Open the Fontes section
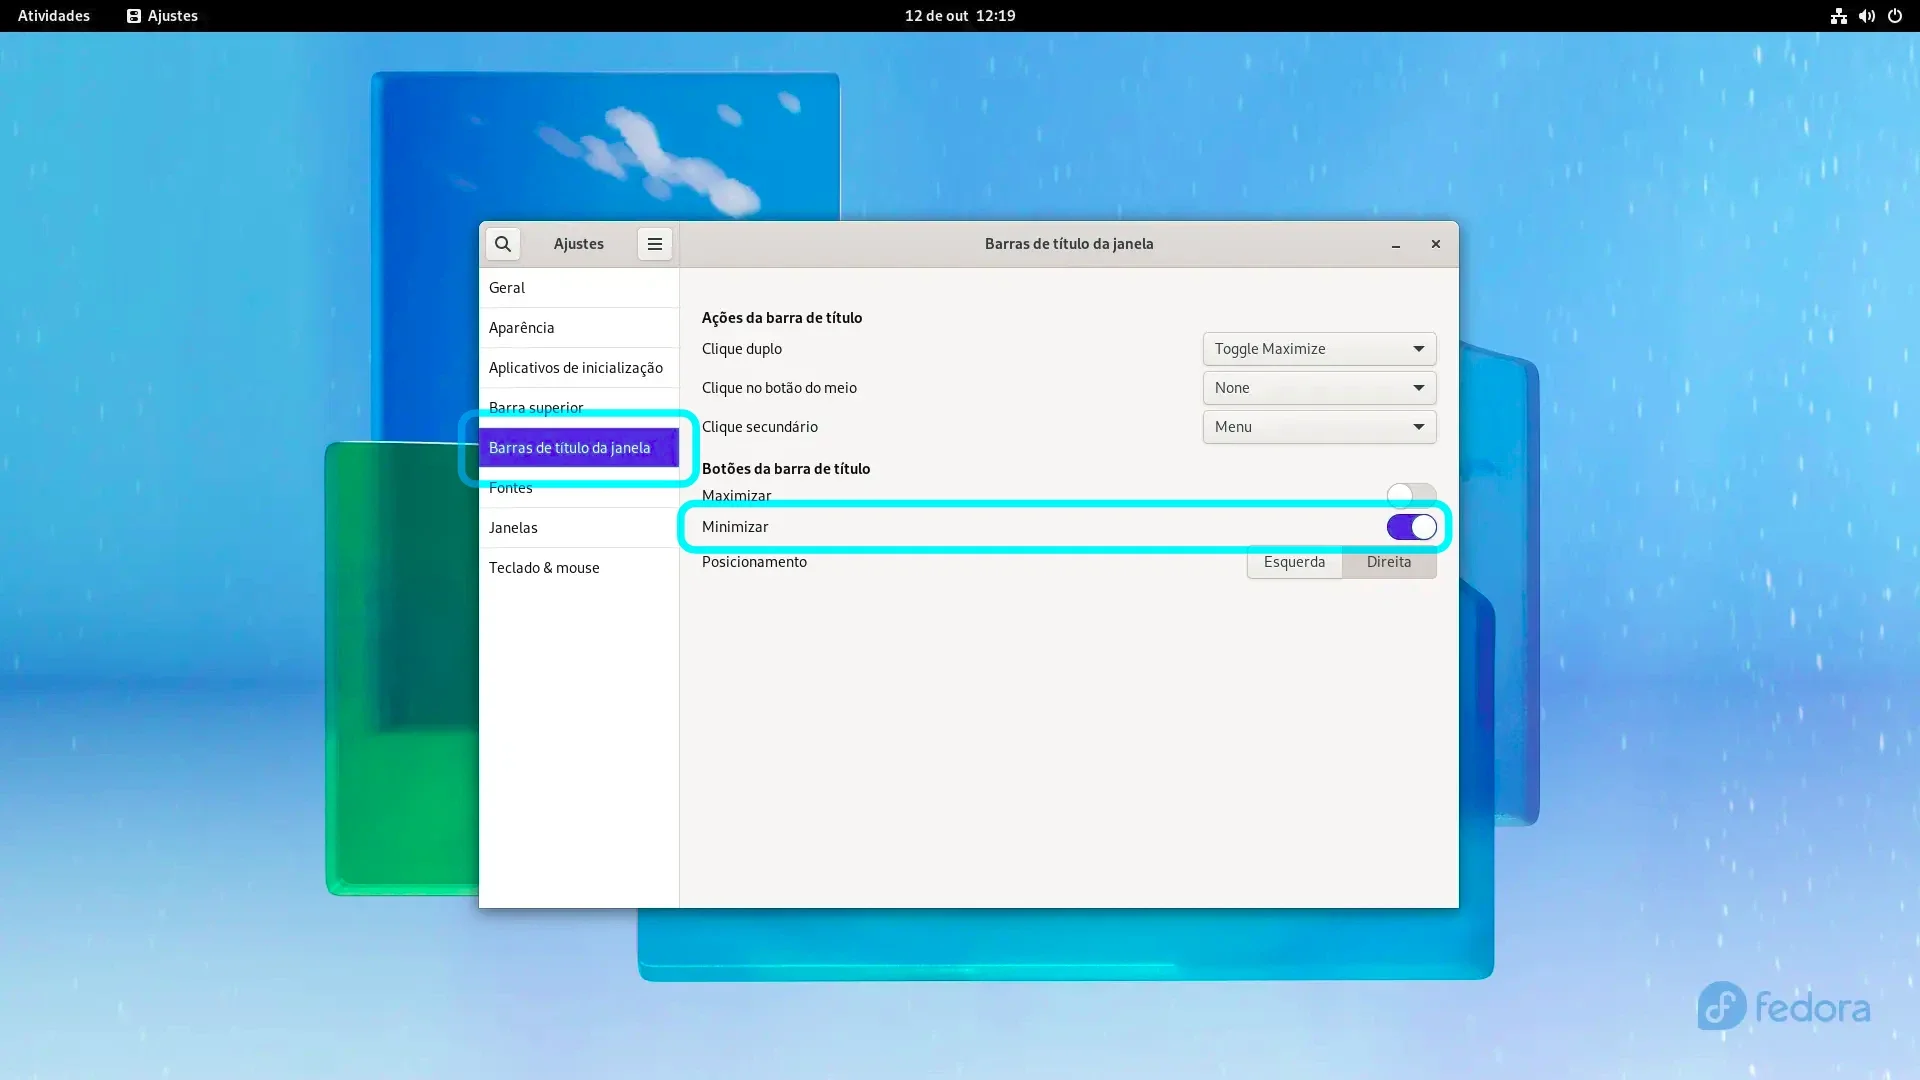 tap(579, 488)
